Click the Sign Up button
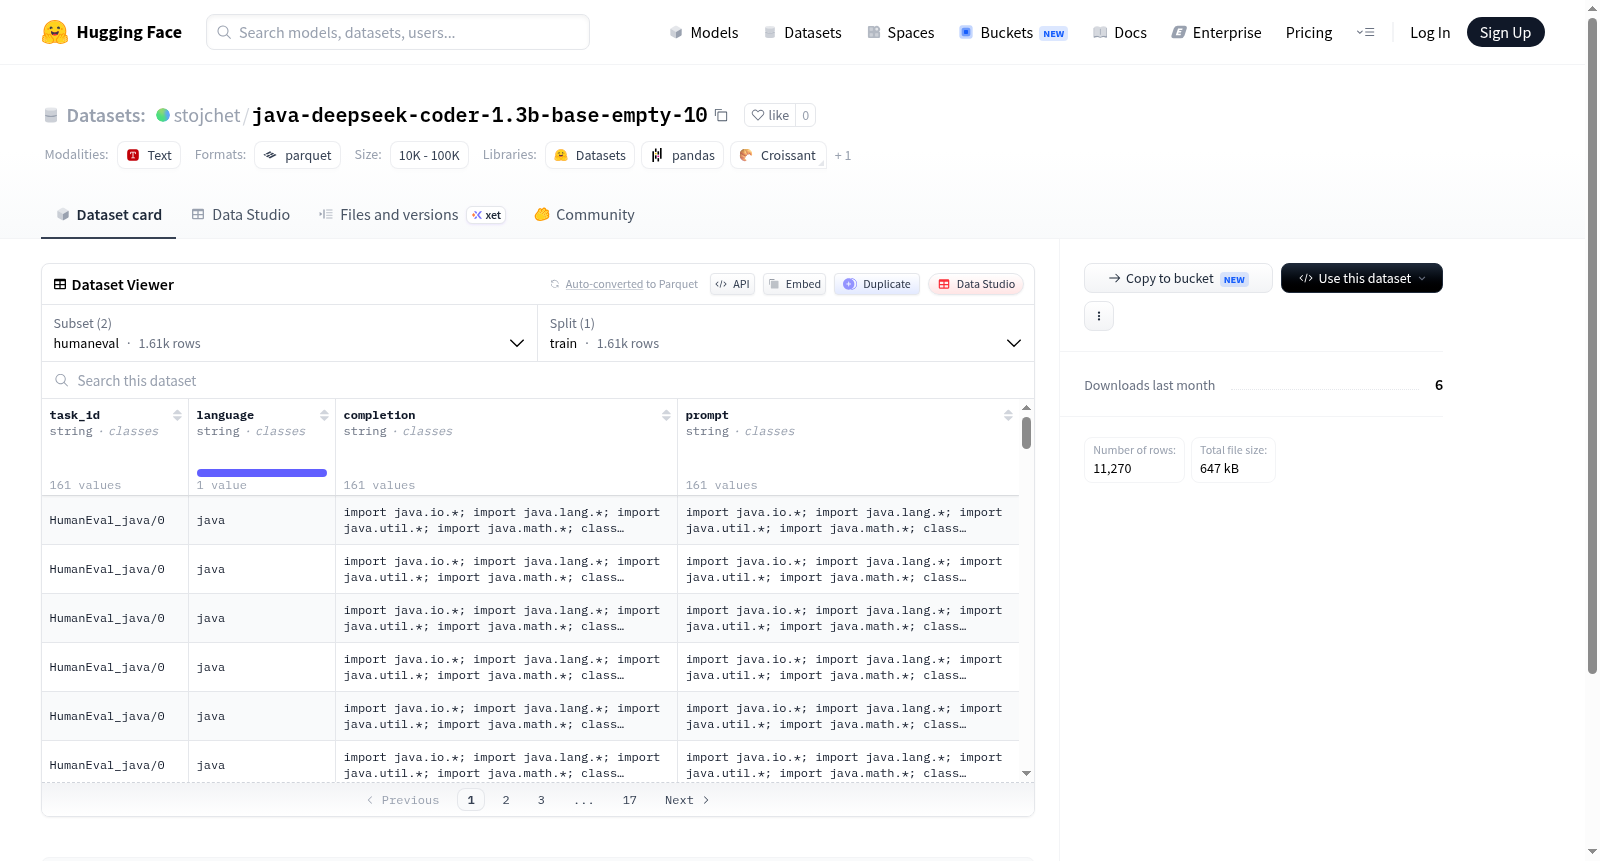The width and height of the screenshot is (1600, 861). click(1505, 32)
